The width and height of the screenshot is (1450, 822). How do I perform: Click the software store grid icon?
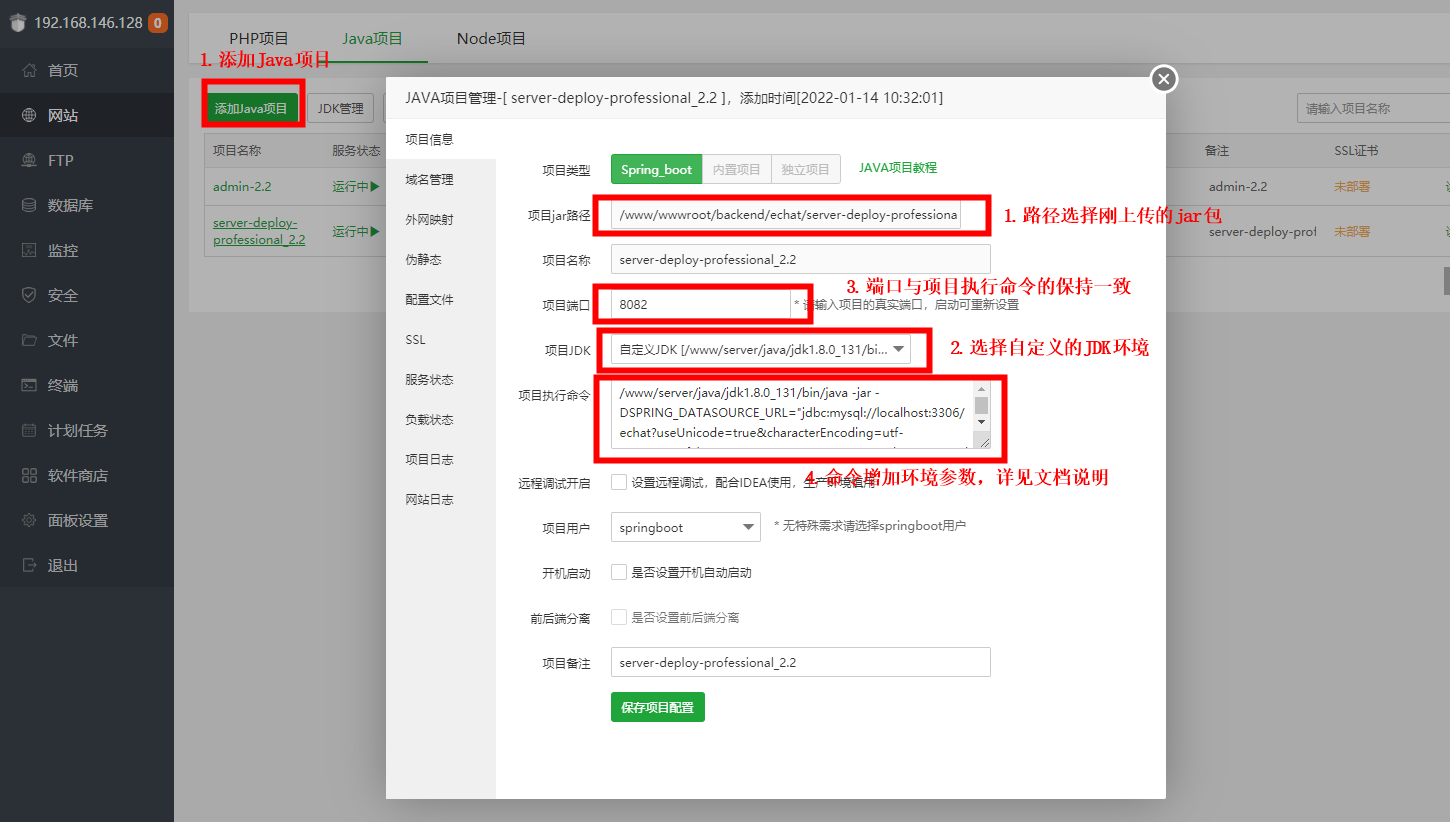click(30, 476)
